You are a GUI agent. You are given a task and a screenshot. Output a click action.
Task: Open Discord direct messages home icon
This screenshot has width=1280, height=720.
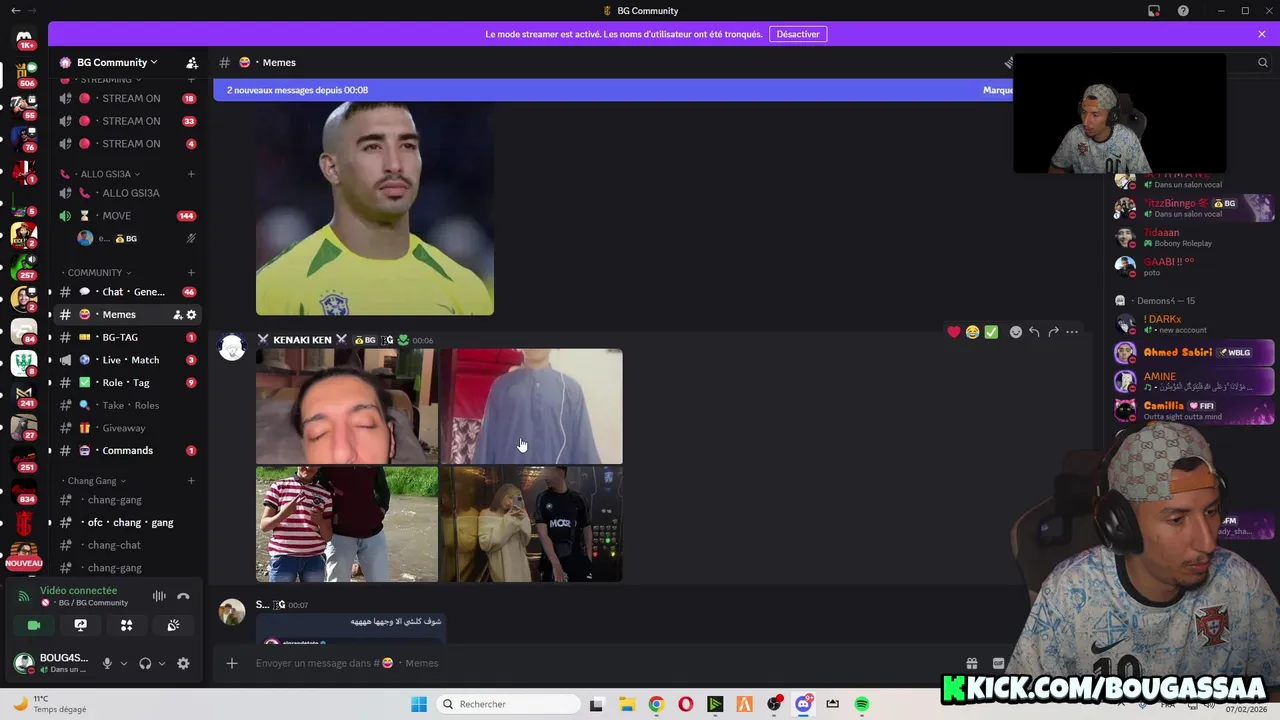(24, 38)
